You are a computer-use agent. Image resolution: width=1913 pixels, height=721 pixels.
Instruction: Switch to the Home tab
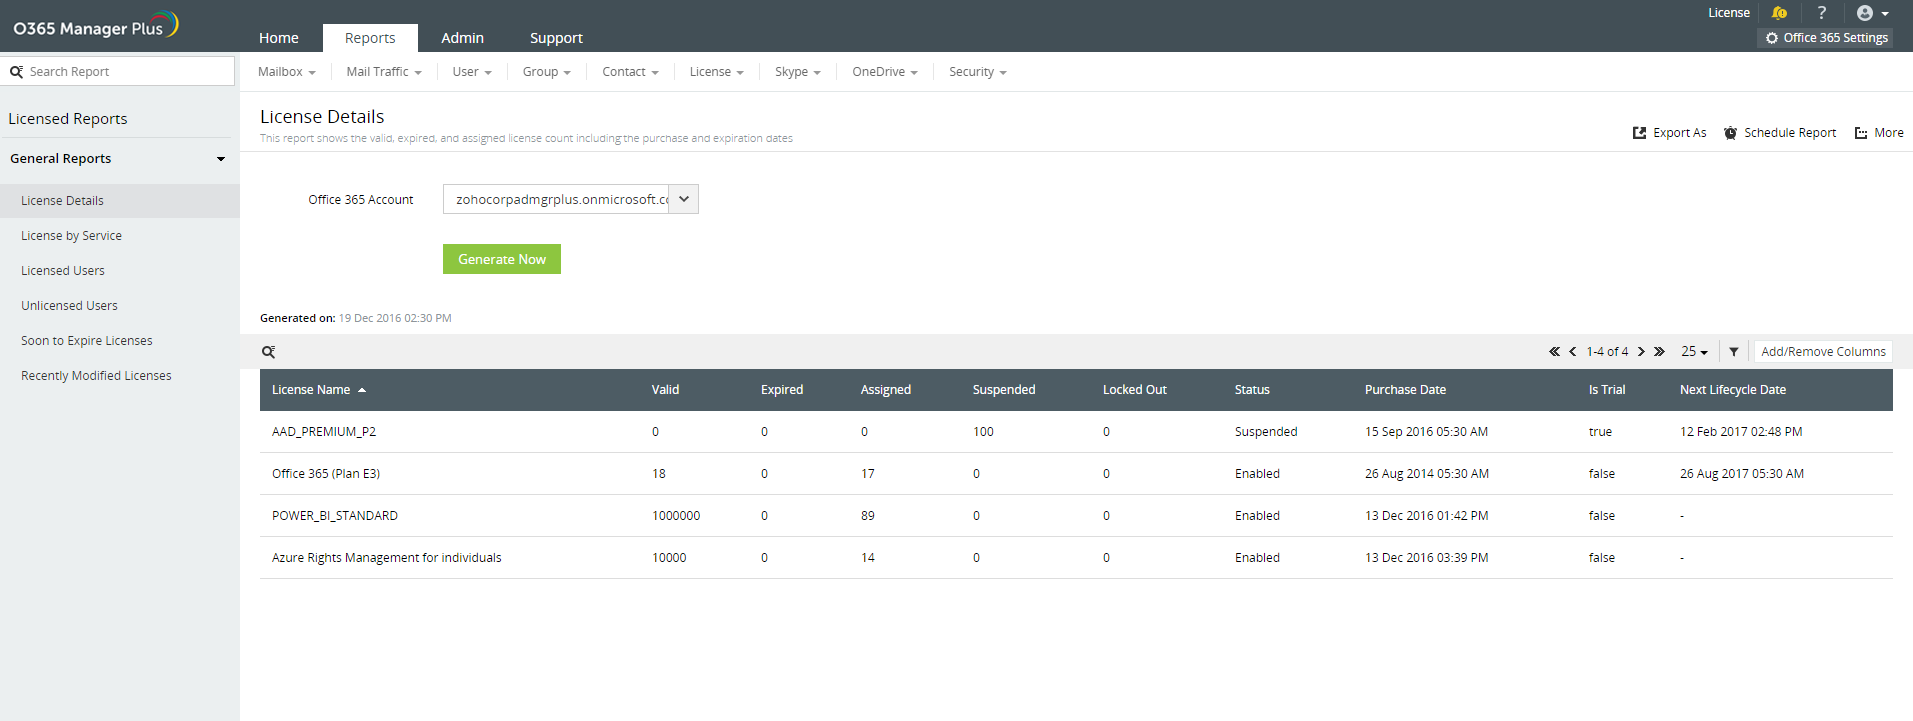[x=279, y=38]
